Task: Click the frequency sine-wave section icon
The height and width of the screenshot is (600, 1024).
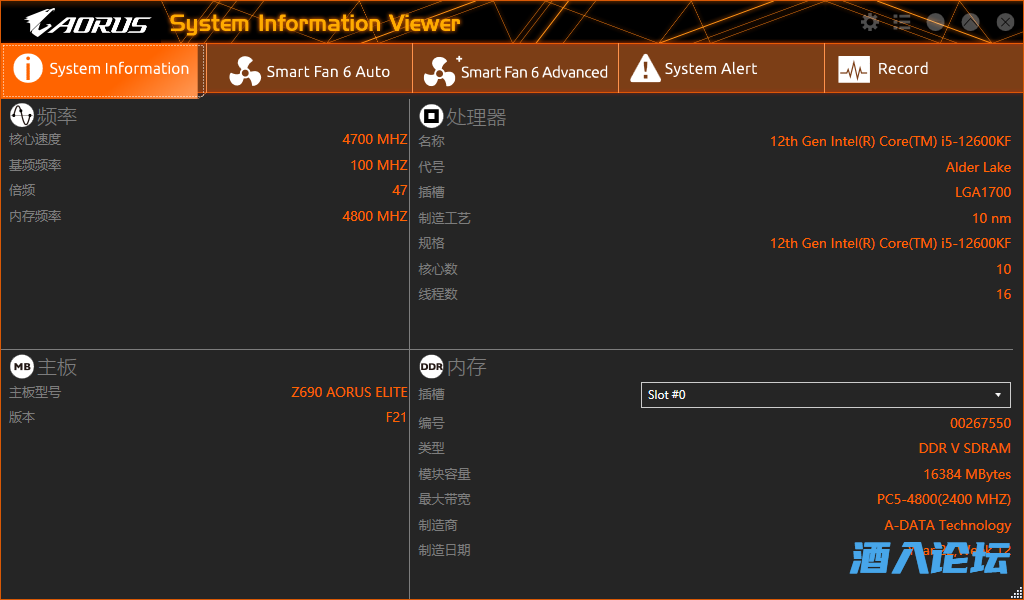Action: coord(22,116)
